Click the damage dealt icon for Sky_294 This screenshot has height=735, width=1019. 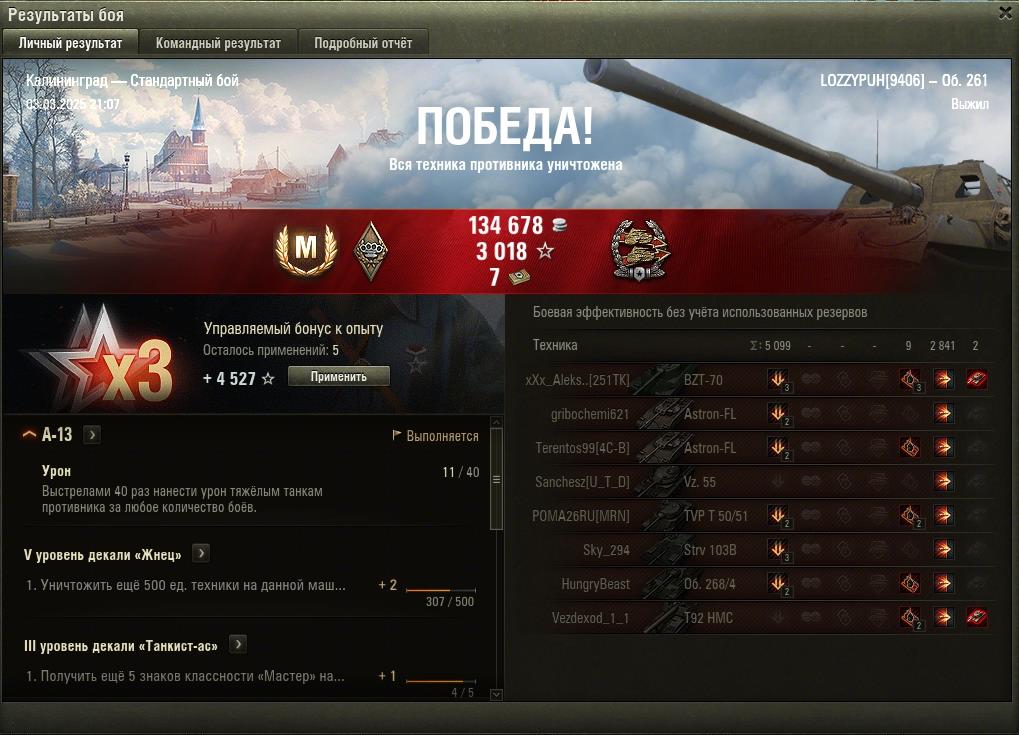(943, 550)
